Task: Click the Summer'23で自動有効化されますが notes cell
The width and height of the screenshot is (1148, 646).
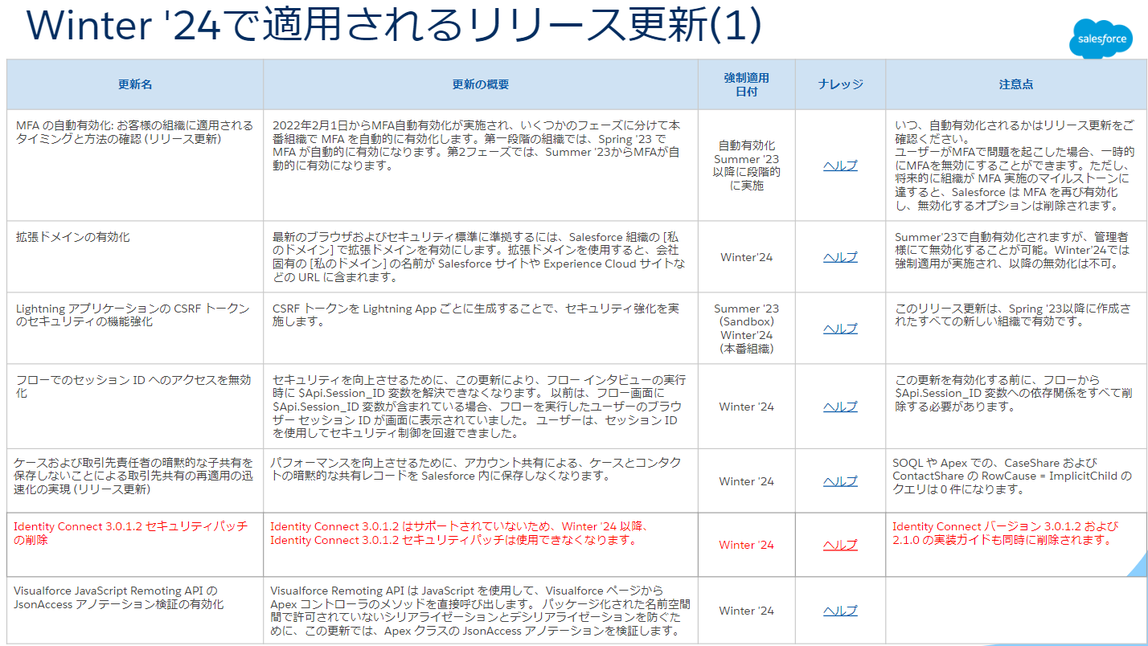Action: [1016, 256]
